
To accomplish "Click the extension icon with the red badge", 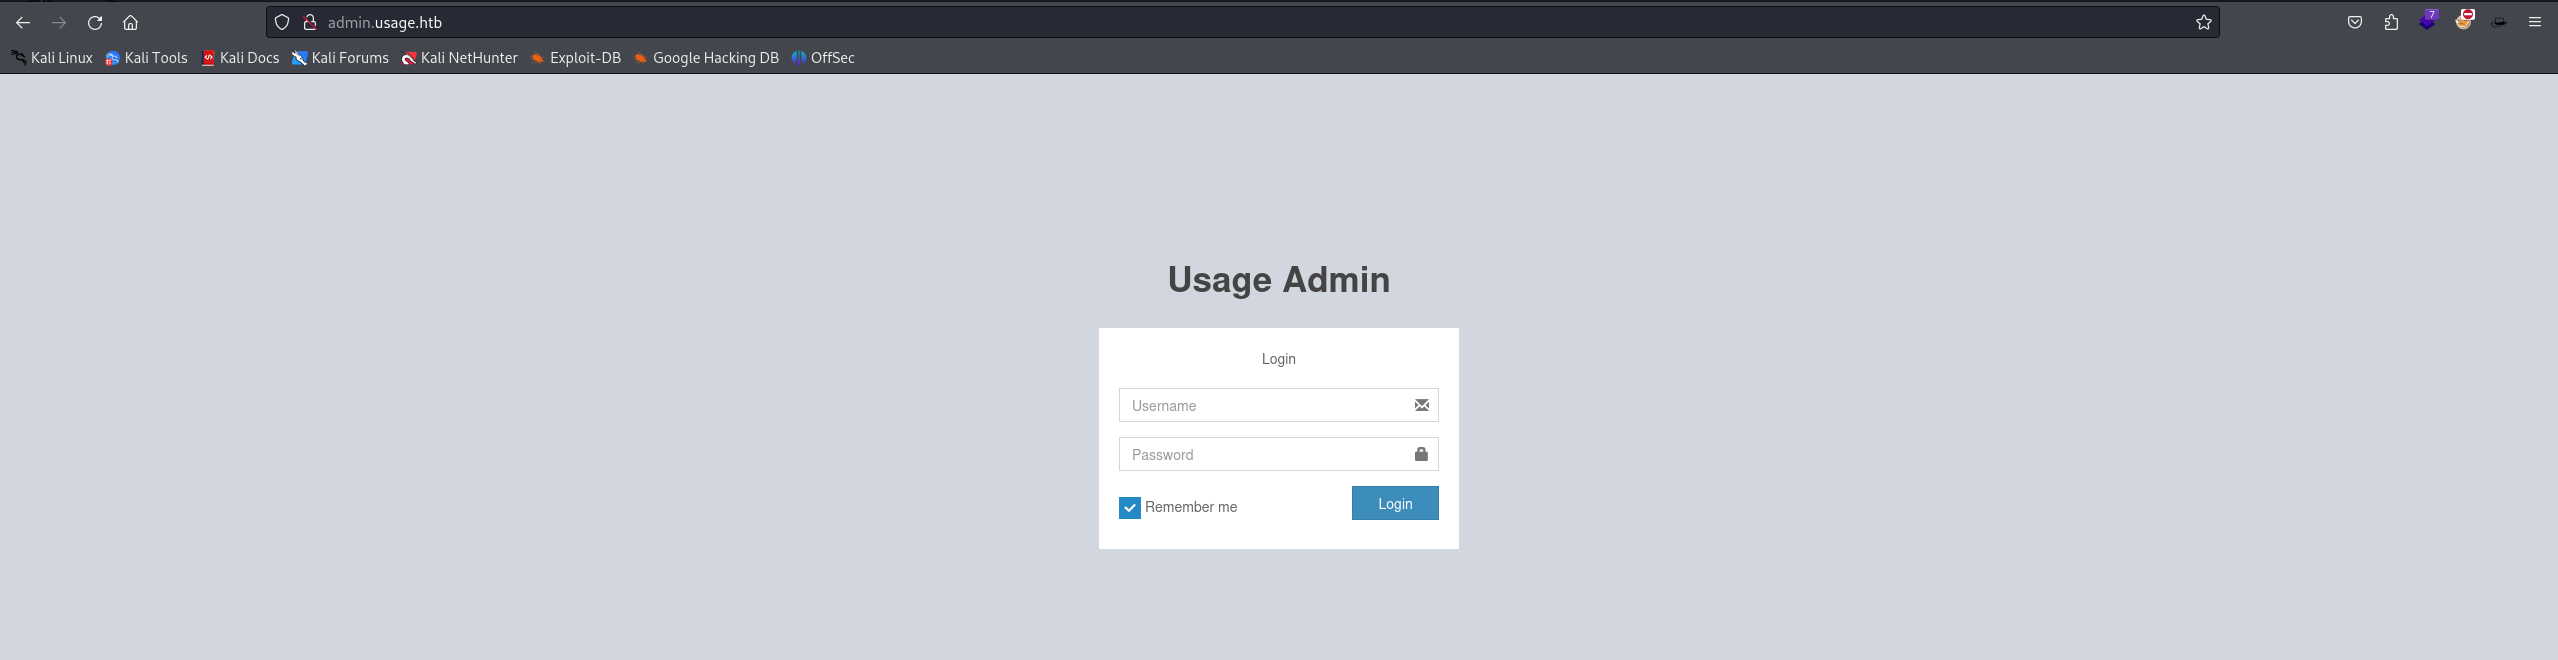I will click(2464, 20).
